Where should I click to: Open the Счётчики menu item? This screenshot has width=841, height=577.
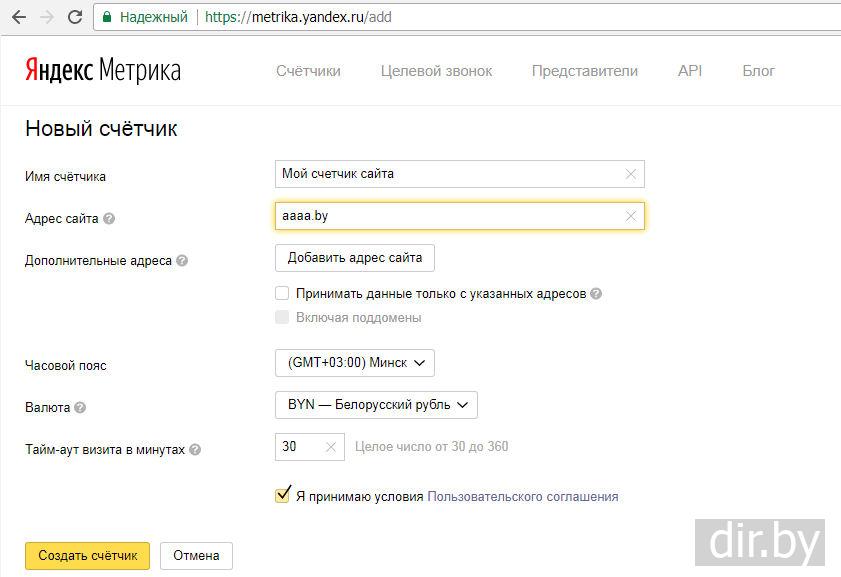tap(308, 71)
